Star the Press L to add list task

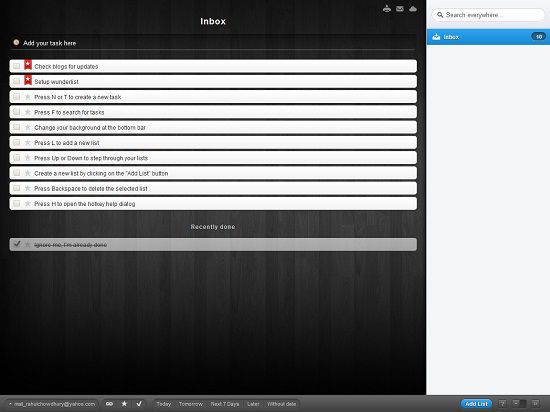(x=28, y=143)
